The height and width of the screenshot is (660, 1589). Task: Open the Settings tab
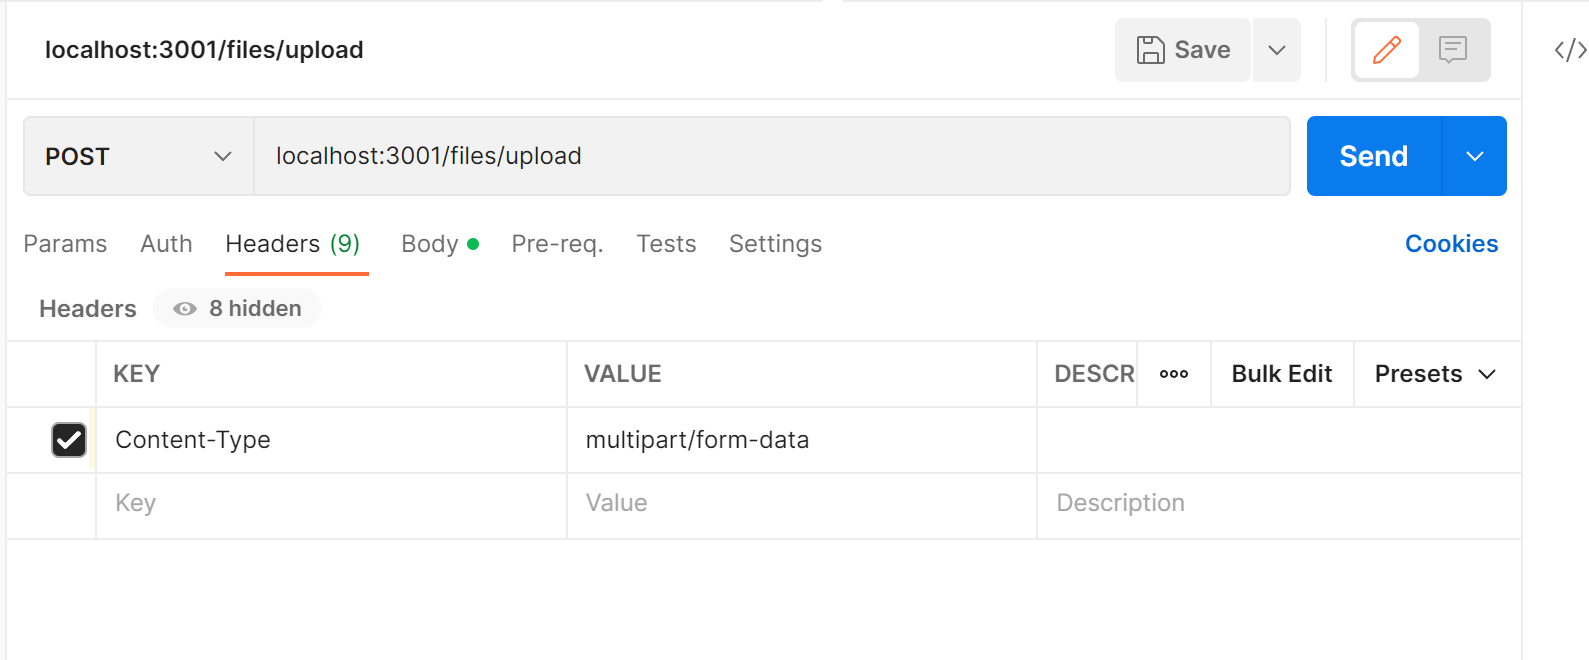[x=775, y=244]
